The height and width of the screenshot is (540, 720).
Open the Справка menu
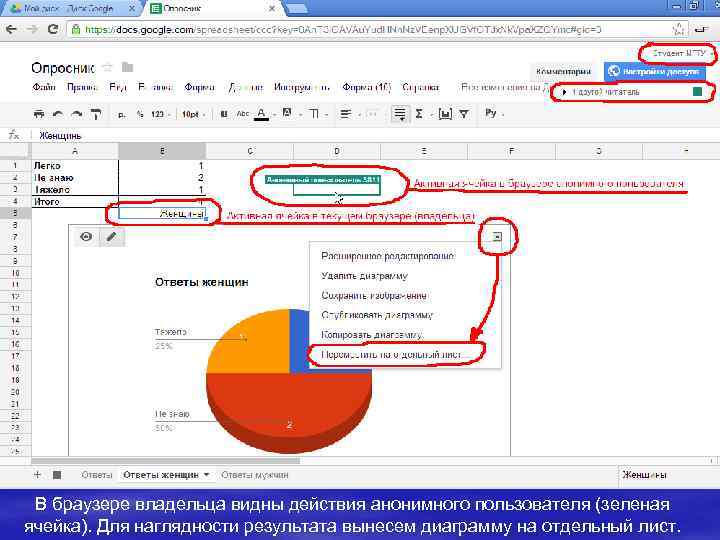point(420,87)
